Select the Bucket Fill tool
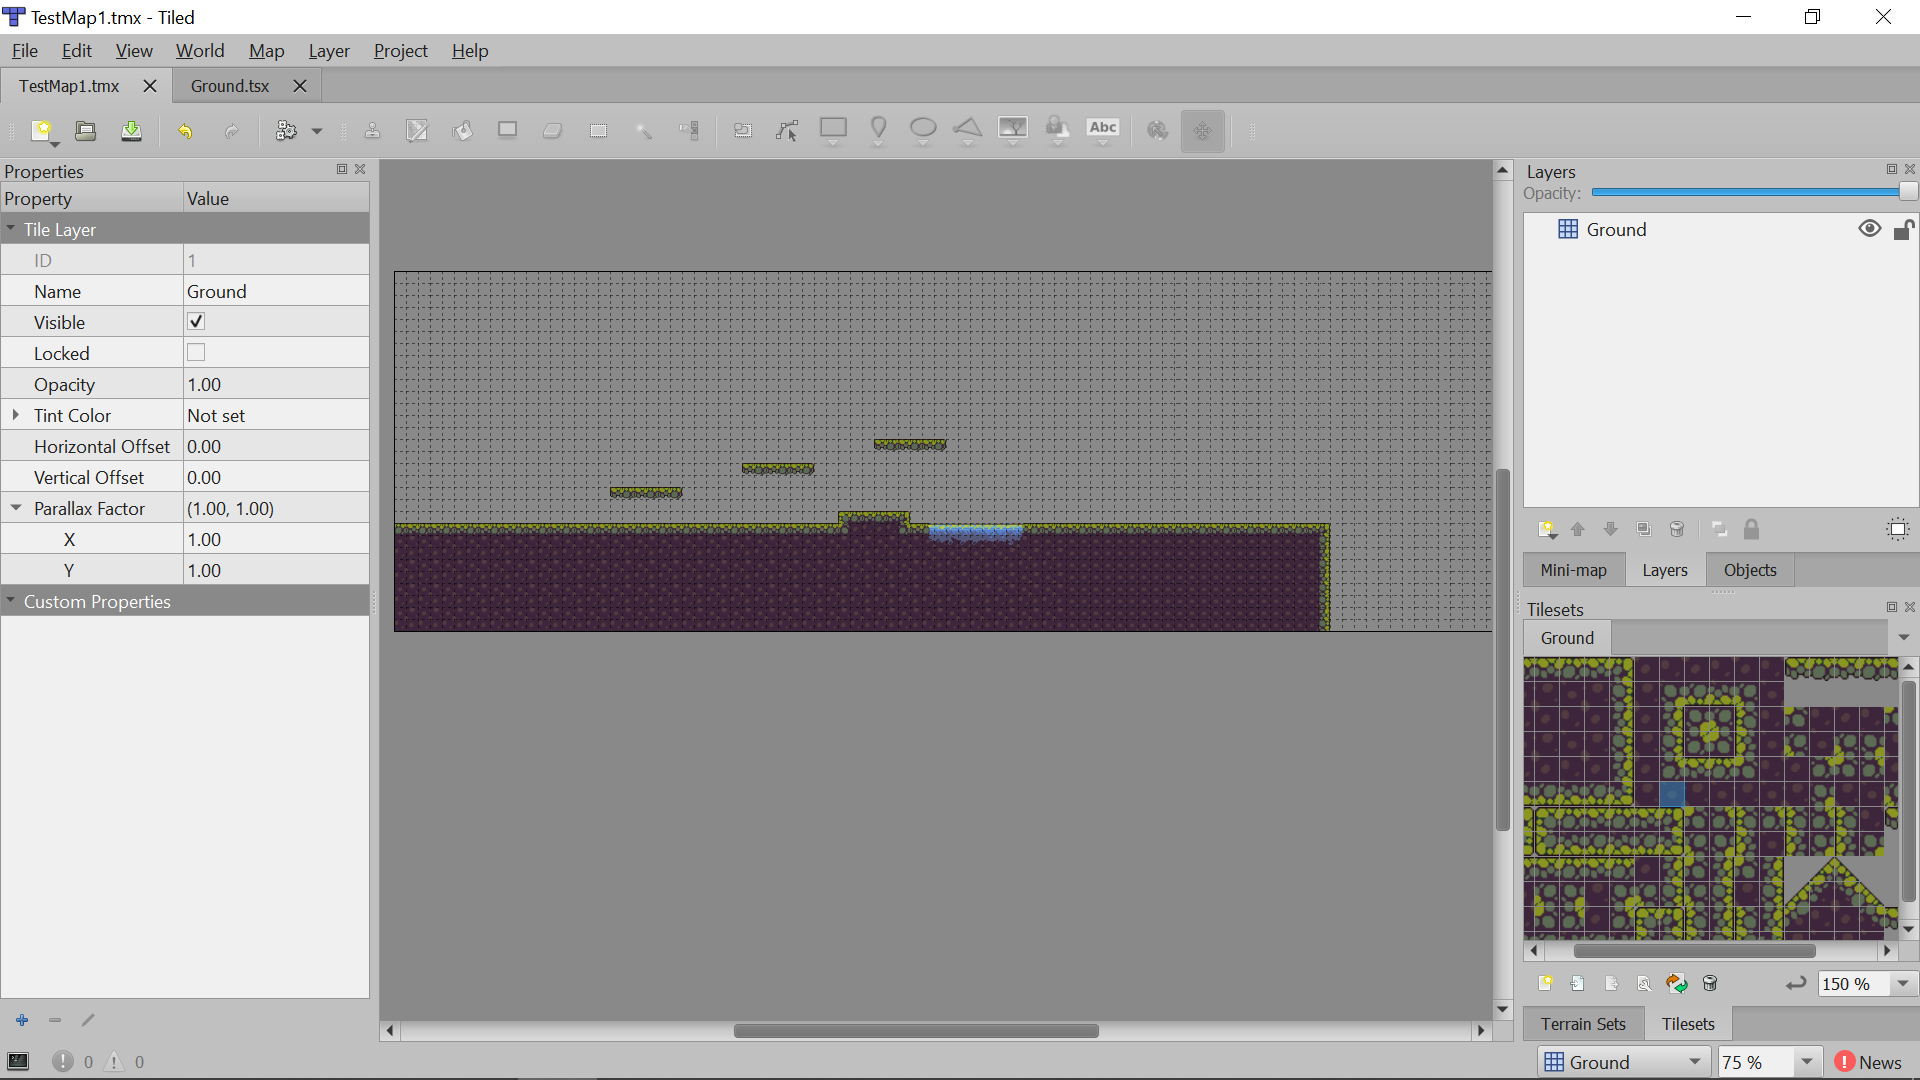This screenshot has height=1080, width=1920. click(x=463, y=131)
